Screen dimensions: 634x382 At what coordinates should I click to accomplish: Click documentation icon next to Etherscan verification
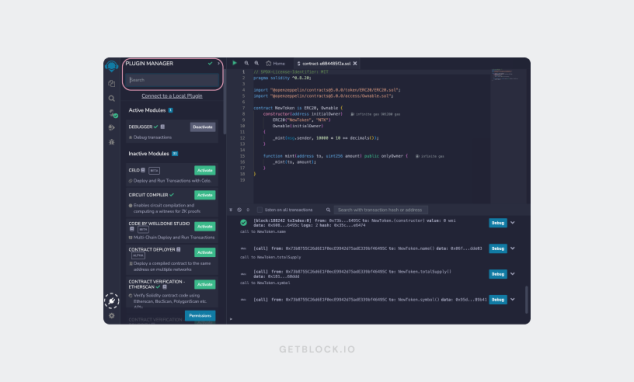click(x=165, y=287)
